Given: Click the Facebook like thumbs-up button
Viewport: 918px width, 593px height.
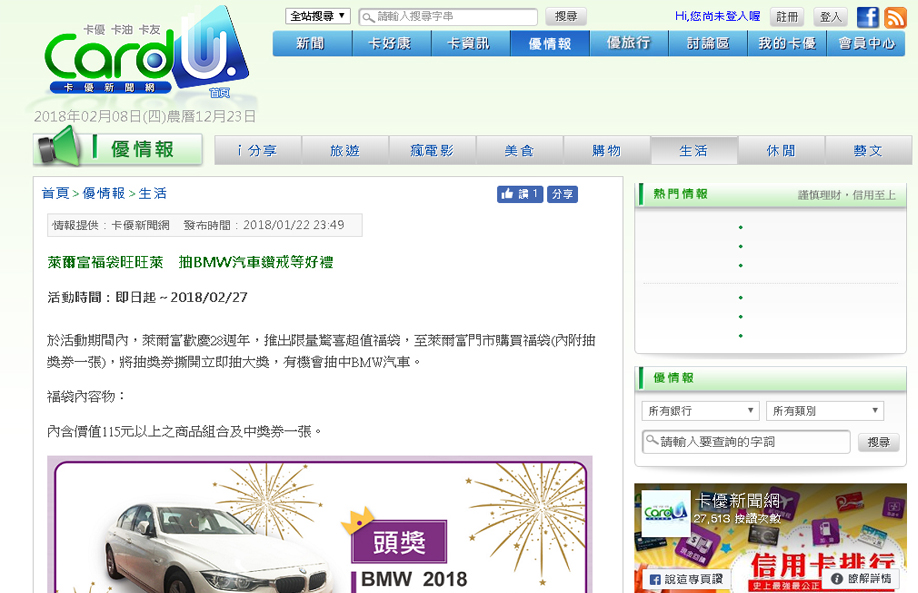Looking at the screenshot, I should tap(520, 194).
